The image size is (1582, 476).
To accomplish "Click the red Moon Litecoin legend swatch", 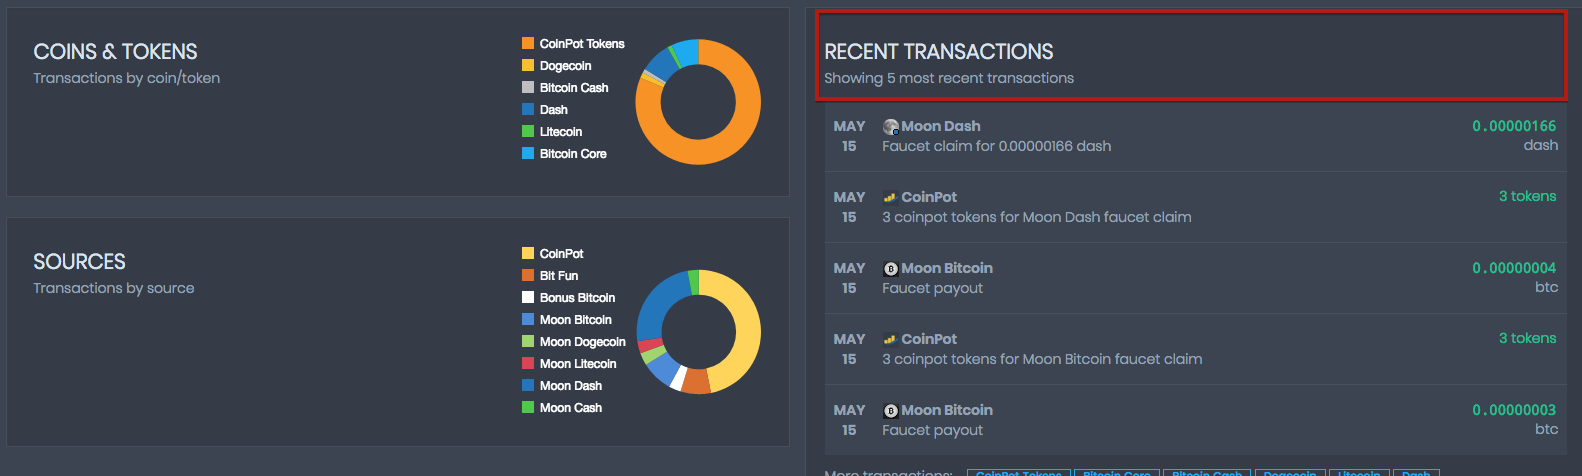I will [528, 364].
